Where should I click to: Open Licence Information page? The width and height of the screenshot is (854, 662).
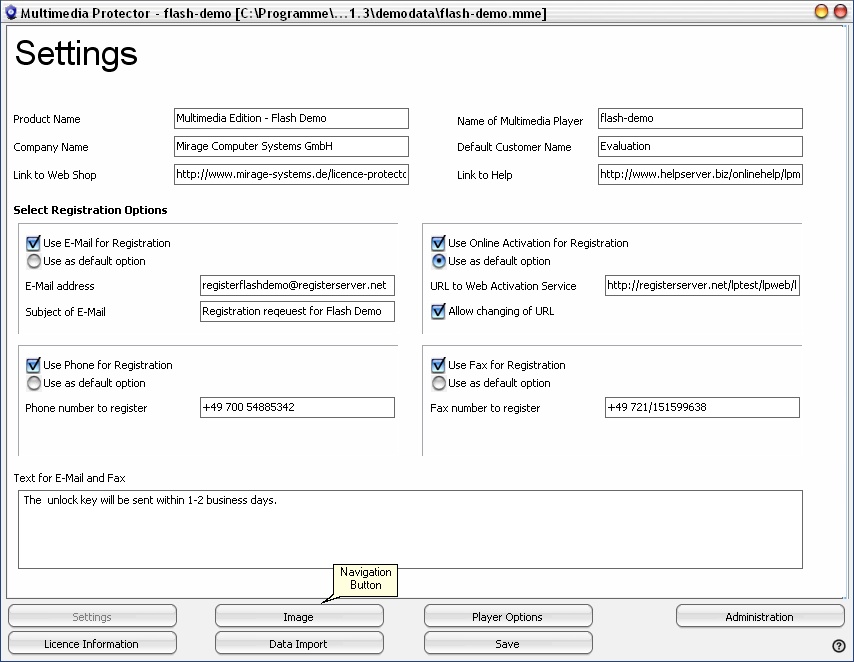[x=92, y=644]
